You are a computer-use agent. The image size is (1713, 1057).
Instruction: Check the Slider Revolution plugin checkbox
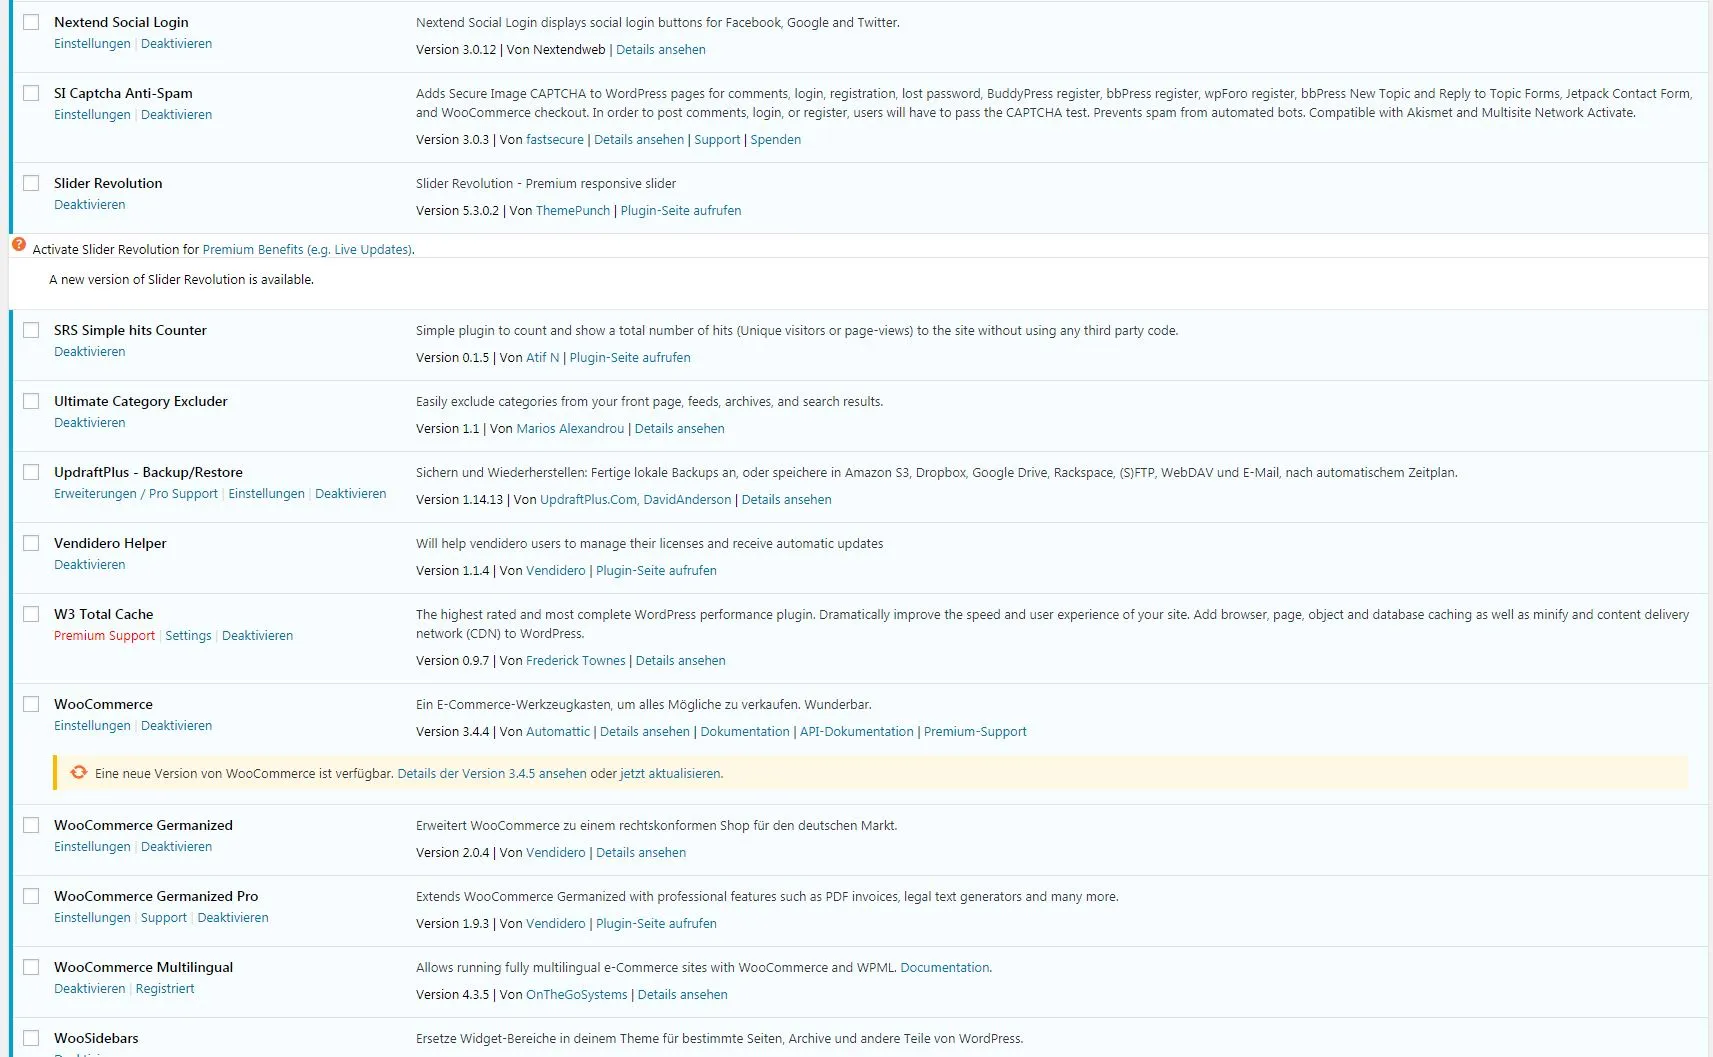click(32, 183)
